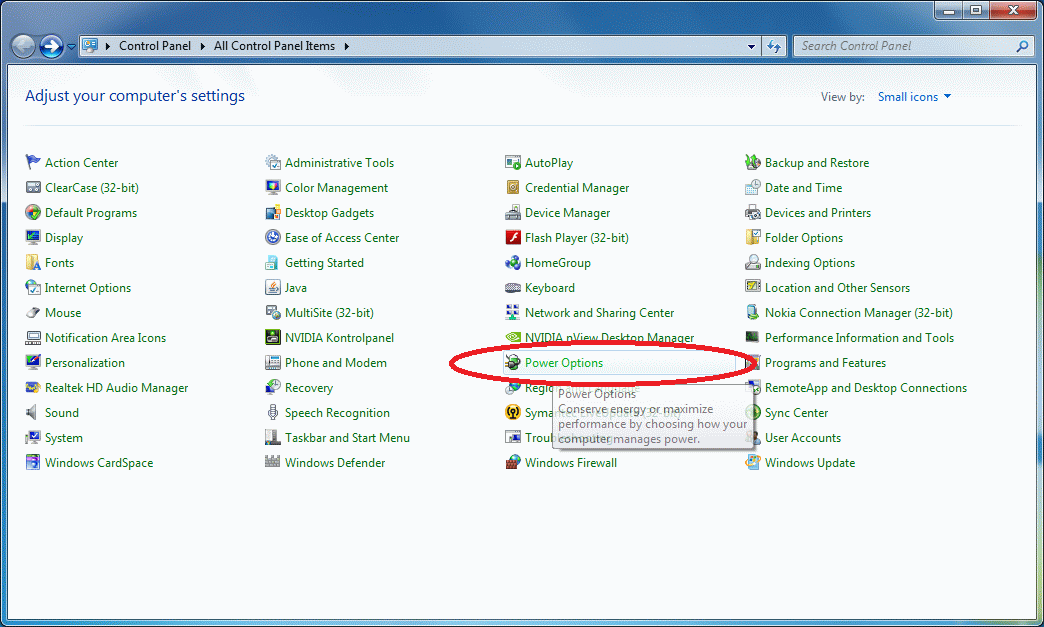
Task: Open the NVIDIA Kontrolpanel icon
Action: pos(273,337)
